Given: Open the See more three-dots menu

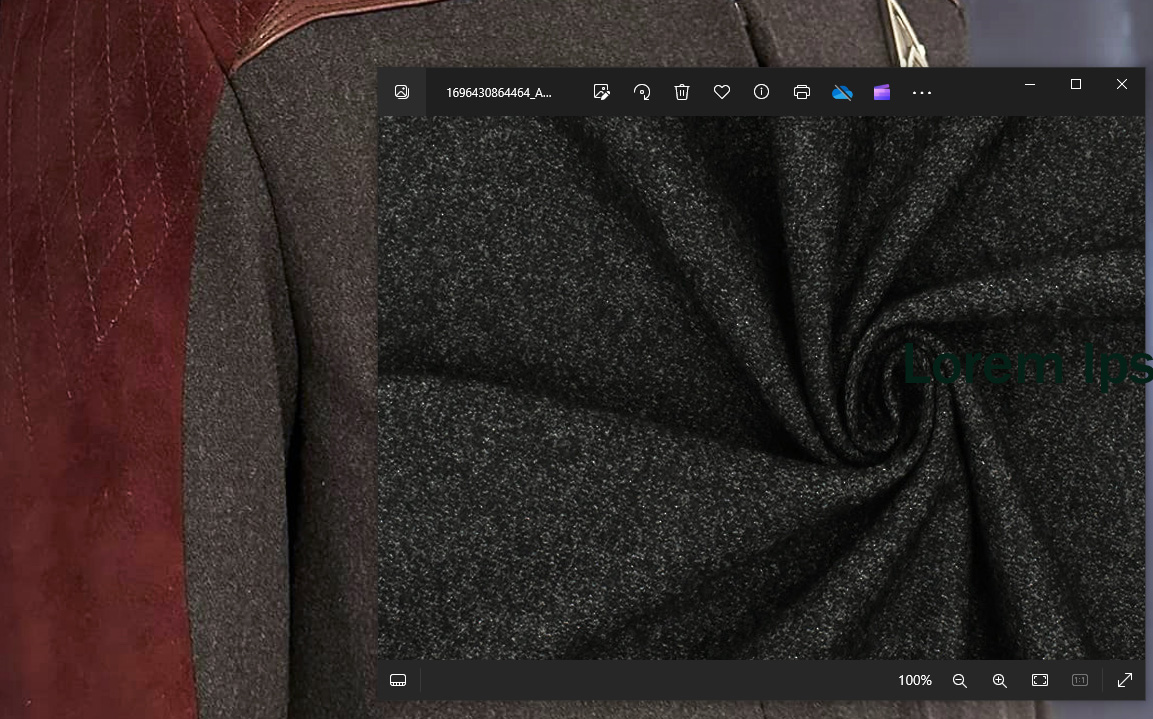Looking at the screenshot, I should [x=922, y=93].
